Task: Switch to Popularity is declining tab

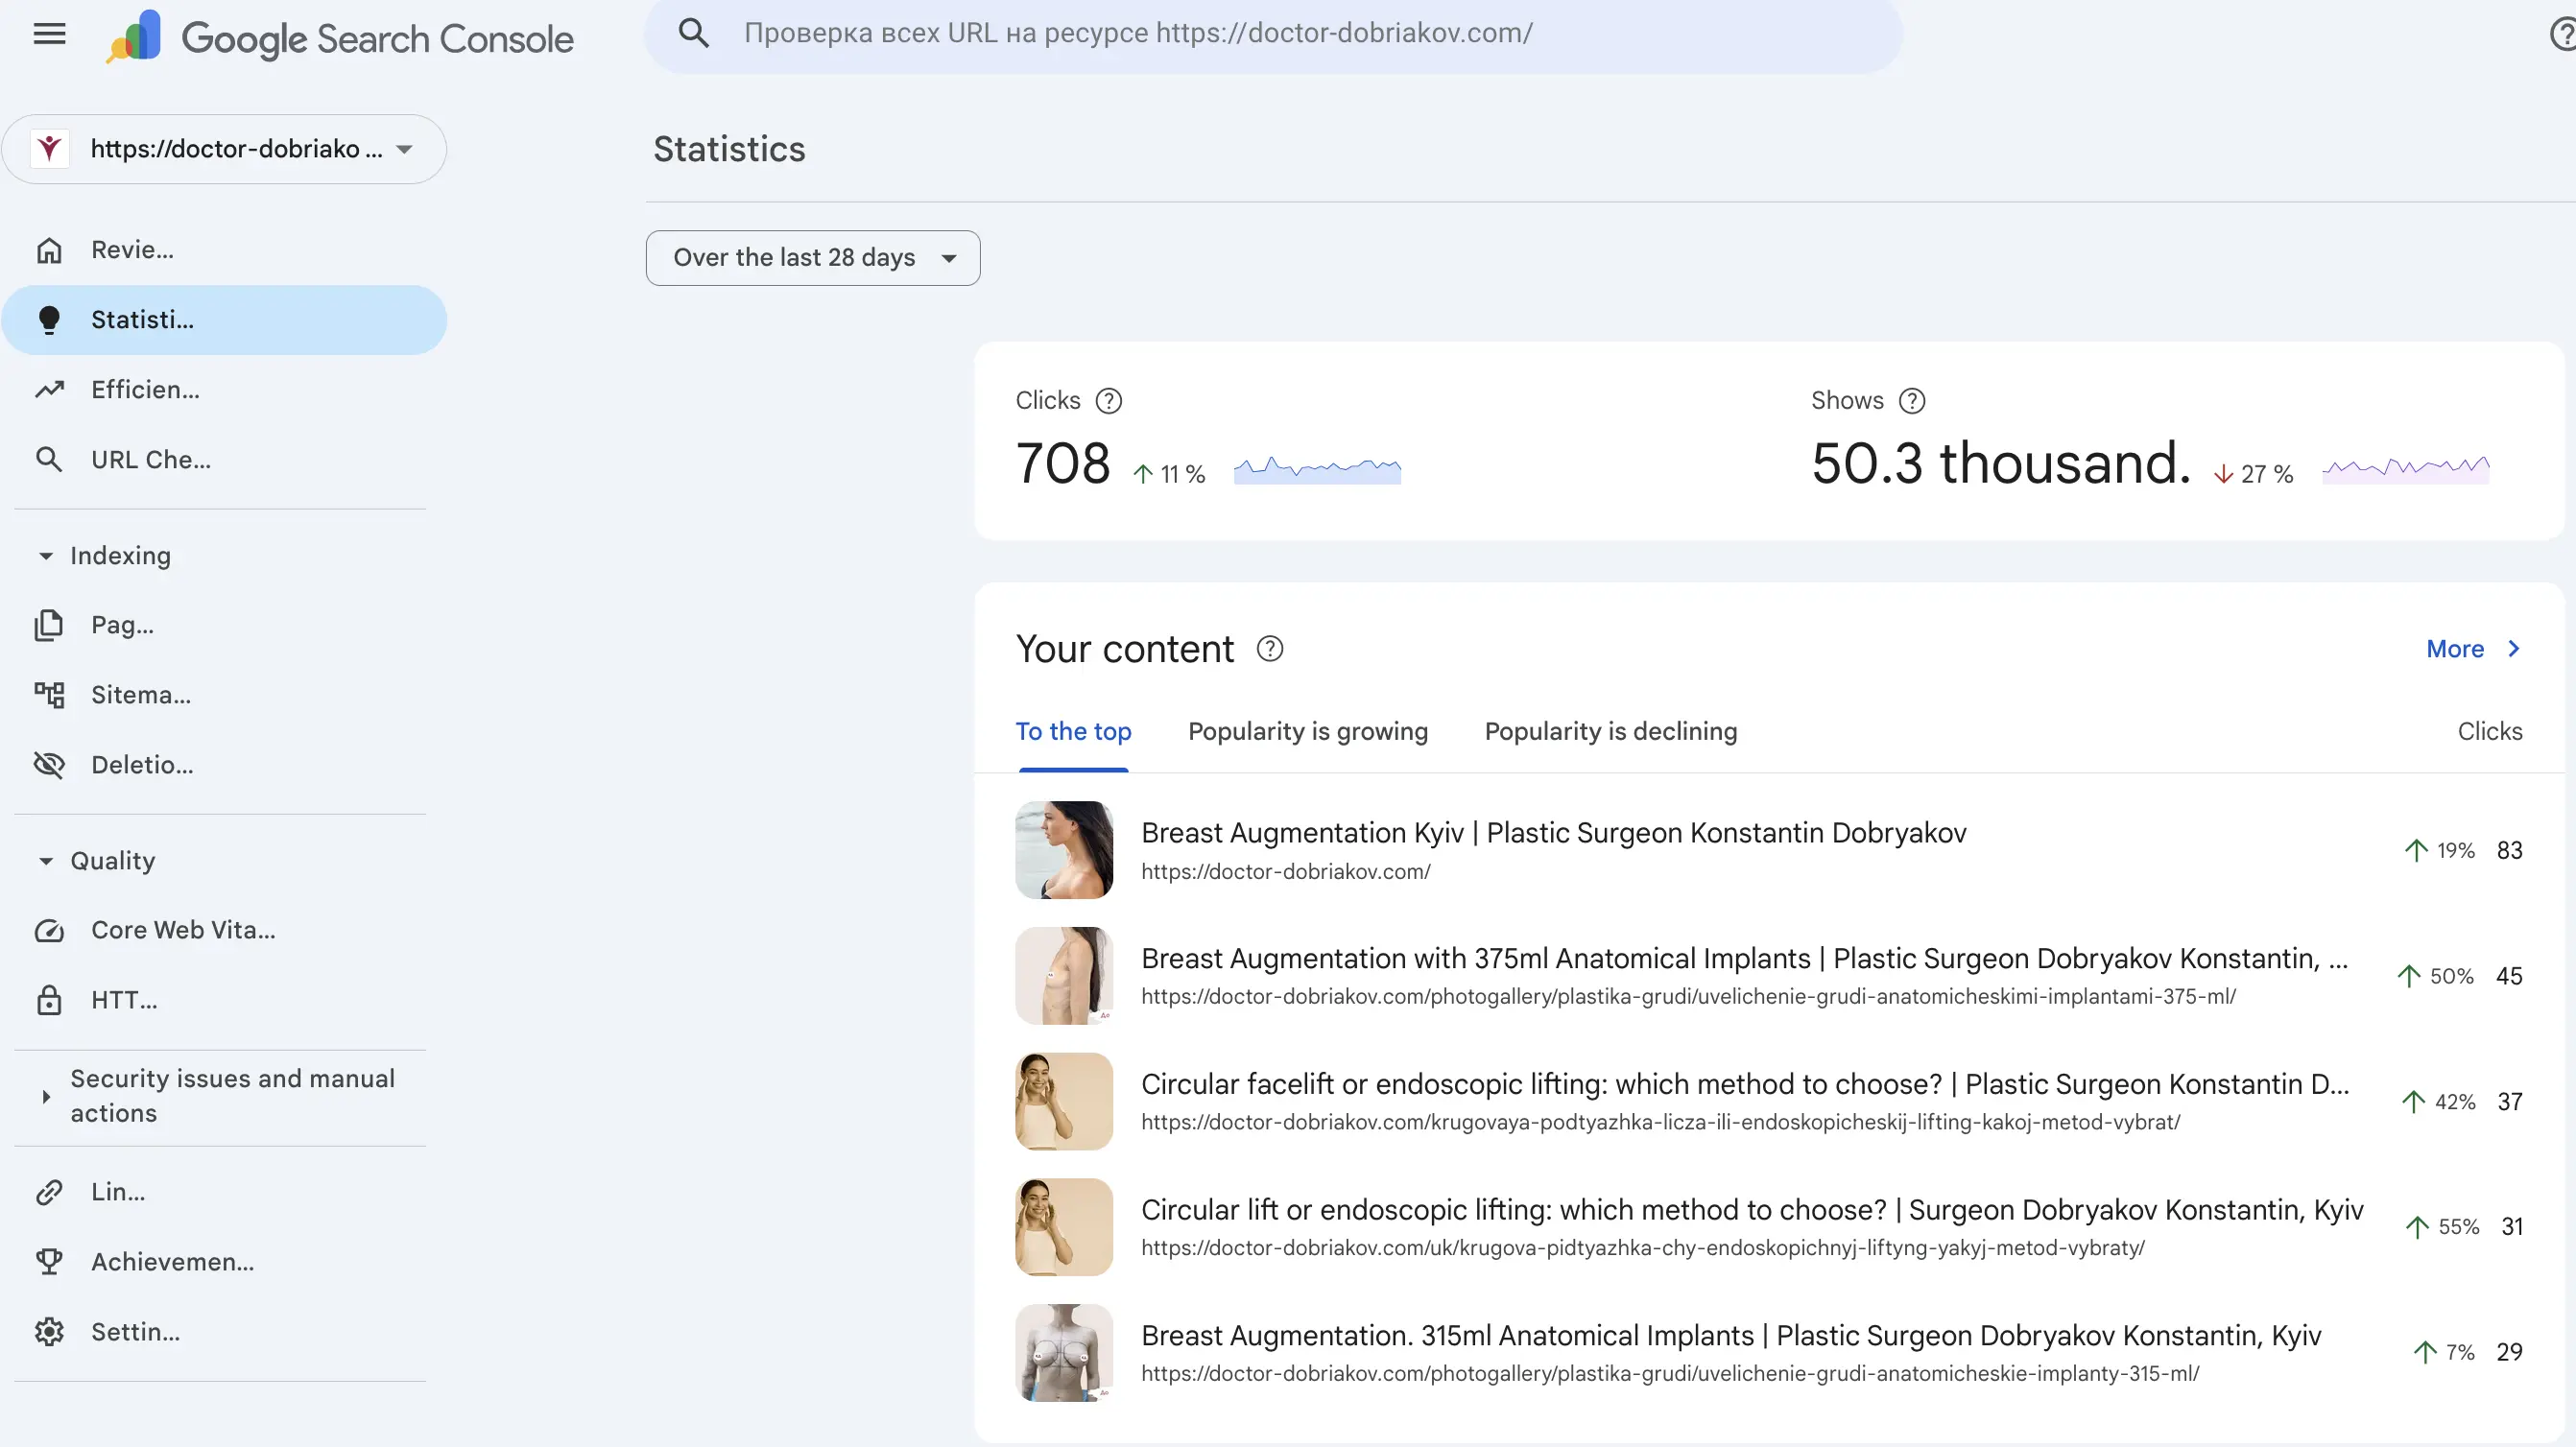Action: [x=1610, y=731]
